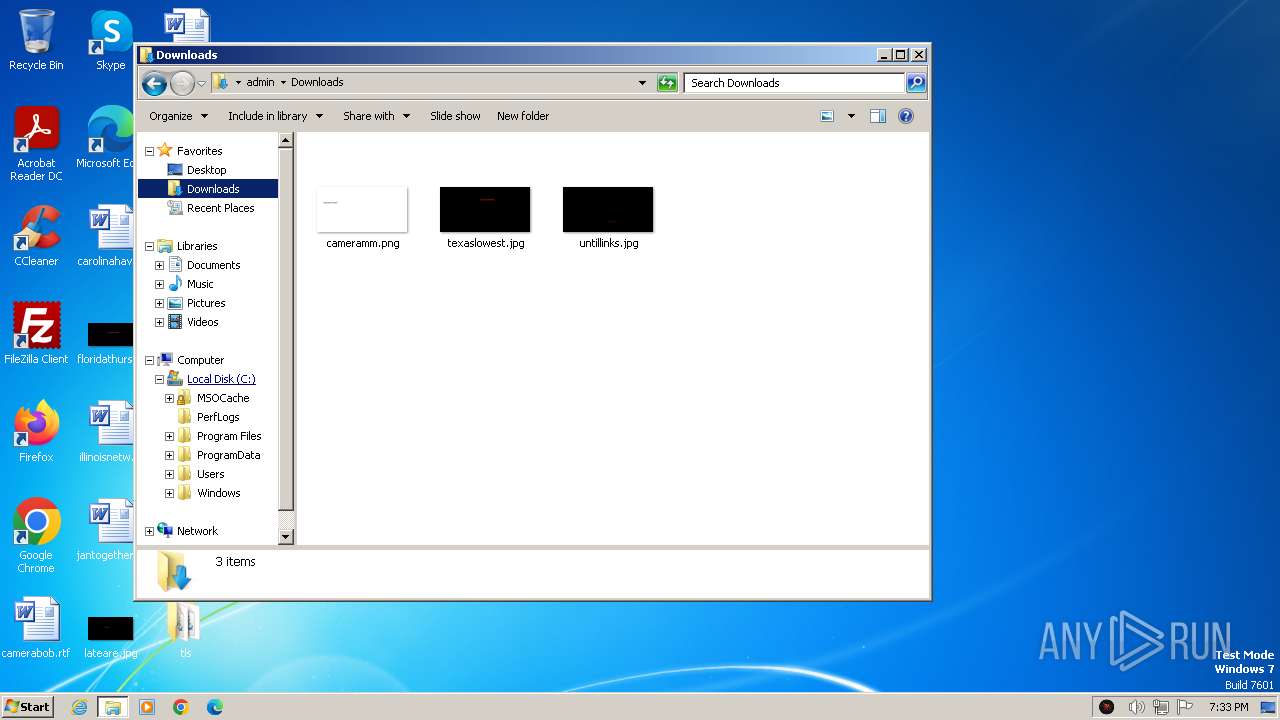Open Microsoft Edge from the taskbar
The image size is (1280, 720).
[x=214, y=707]
